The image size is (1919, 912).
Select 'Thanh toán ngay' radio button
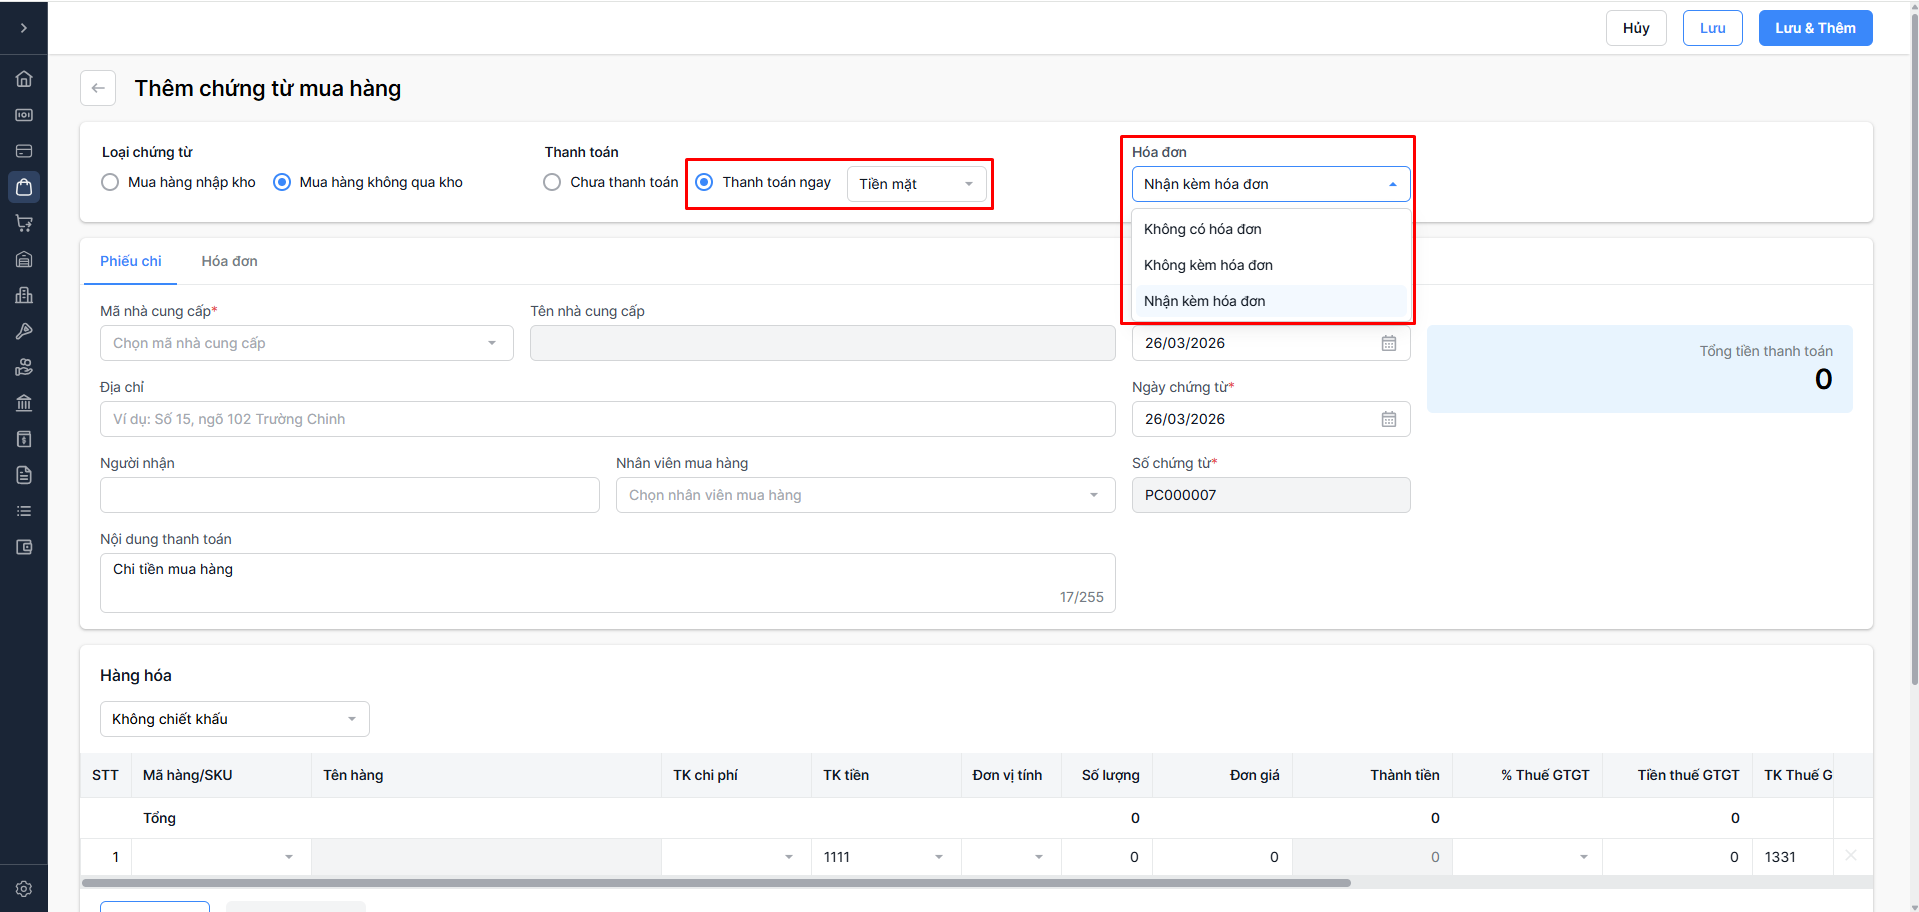point(704,182)
